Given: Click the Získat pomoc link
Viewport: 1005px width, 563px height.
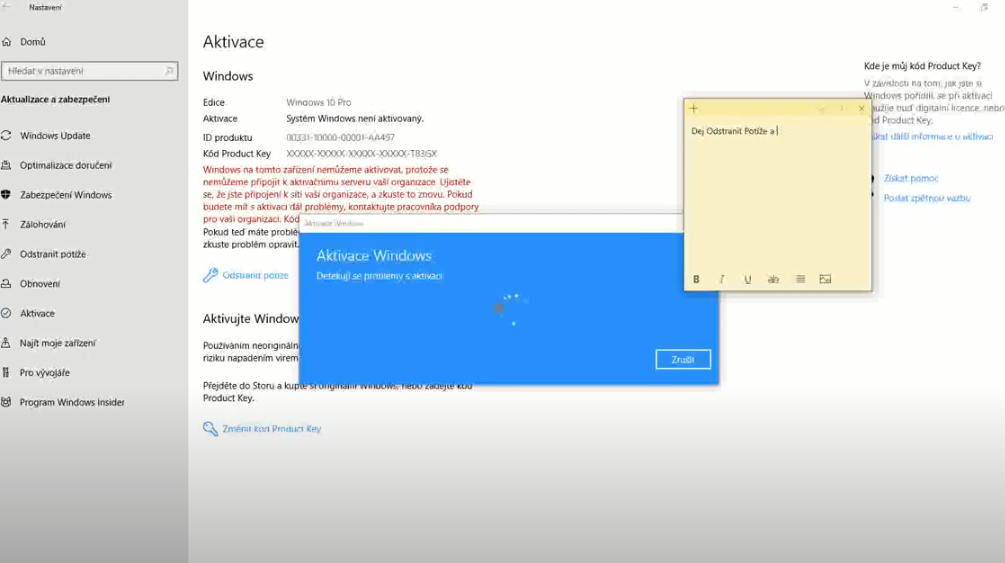Looking at the screenshot, I should click(x=911, y=178).
